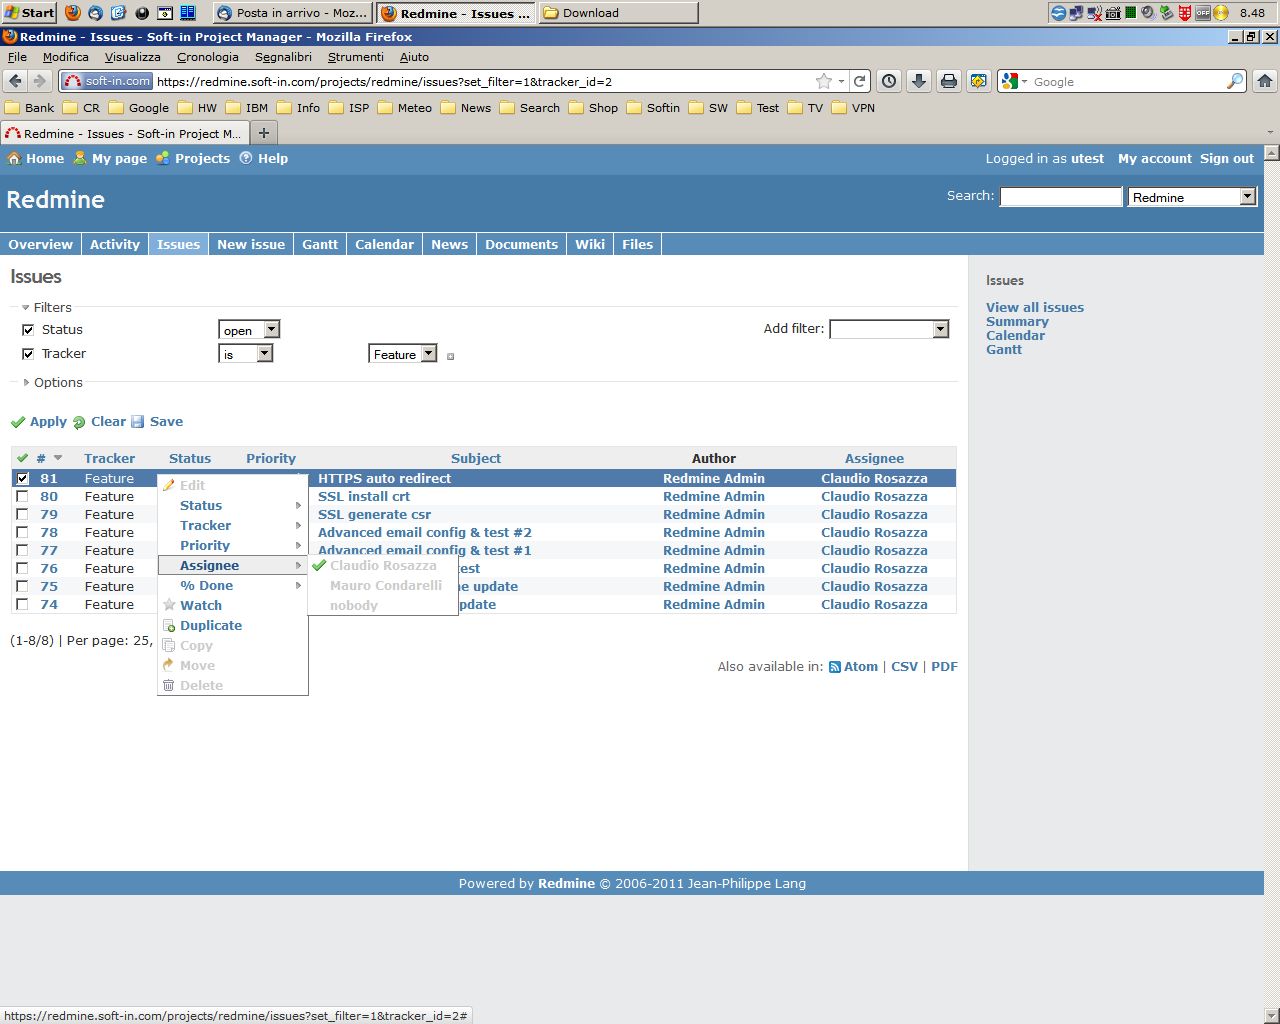1280x1024 pixels.
Task: Open the Bank bookmarks folder
Action: pos(30,108)
